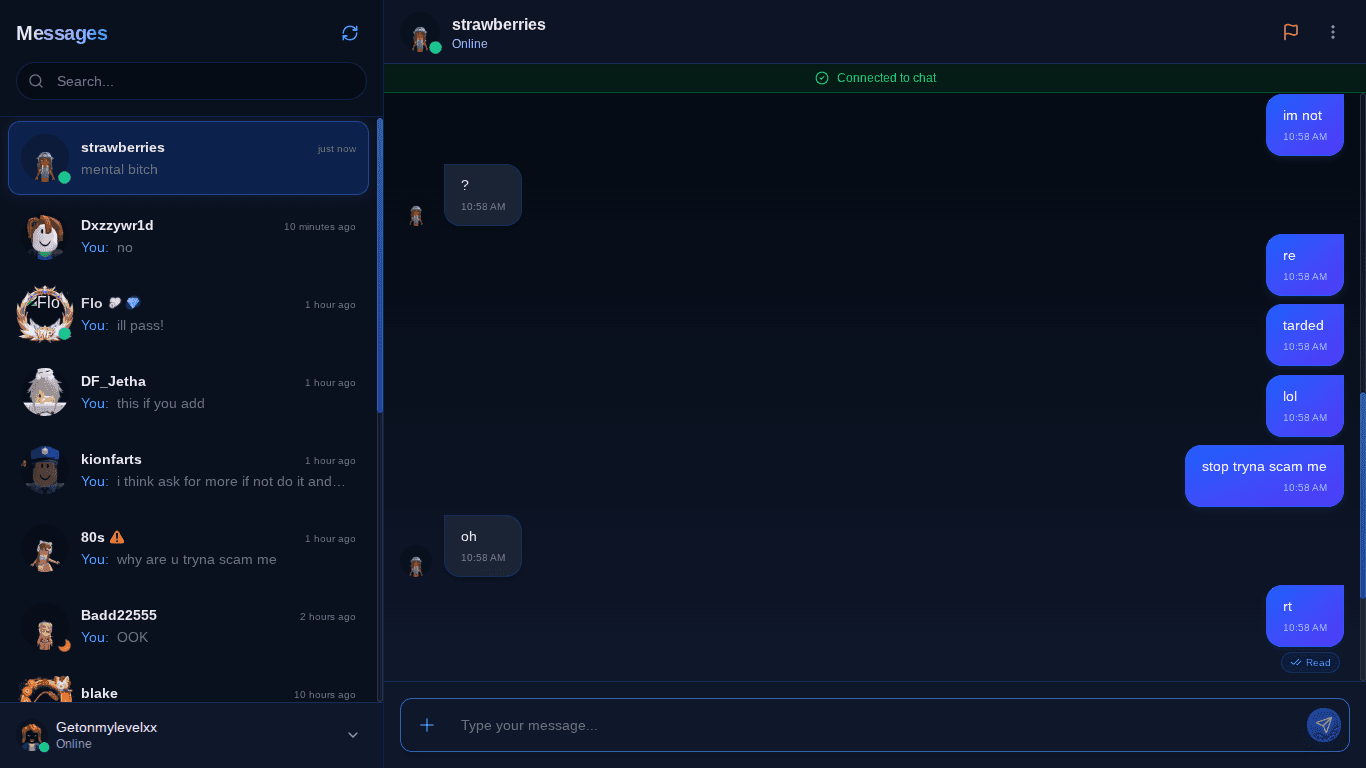
Task: Refresh the Messages list
Action: (x=350, y=33)
